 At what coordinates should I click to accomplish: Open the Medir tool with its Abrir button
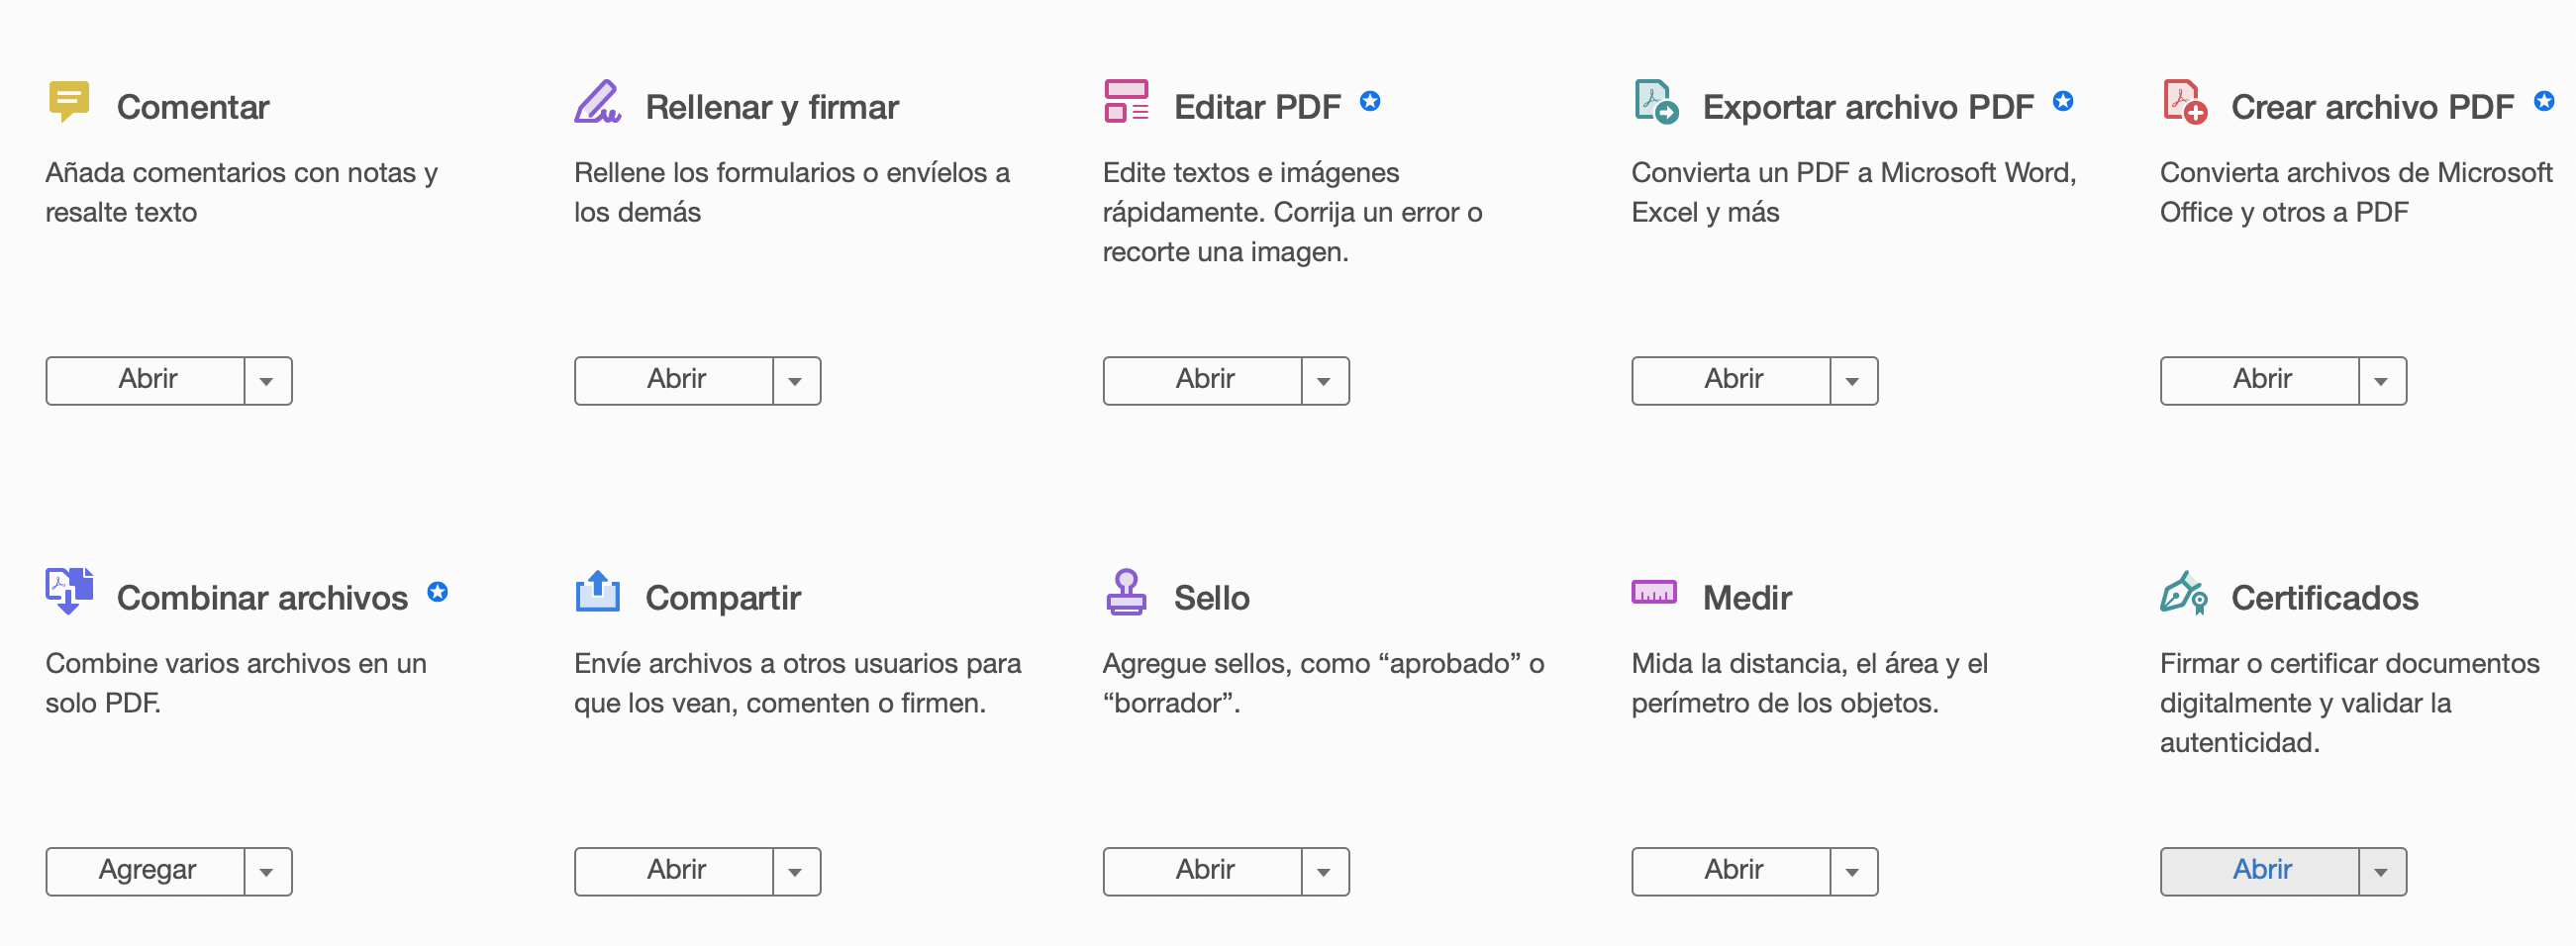point(1732,872)
